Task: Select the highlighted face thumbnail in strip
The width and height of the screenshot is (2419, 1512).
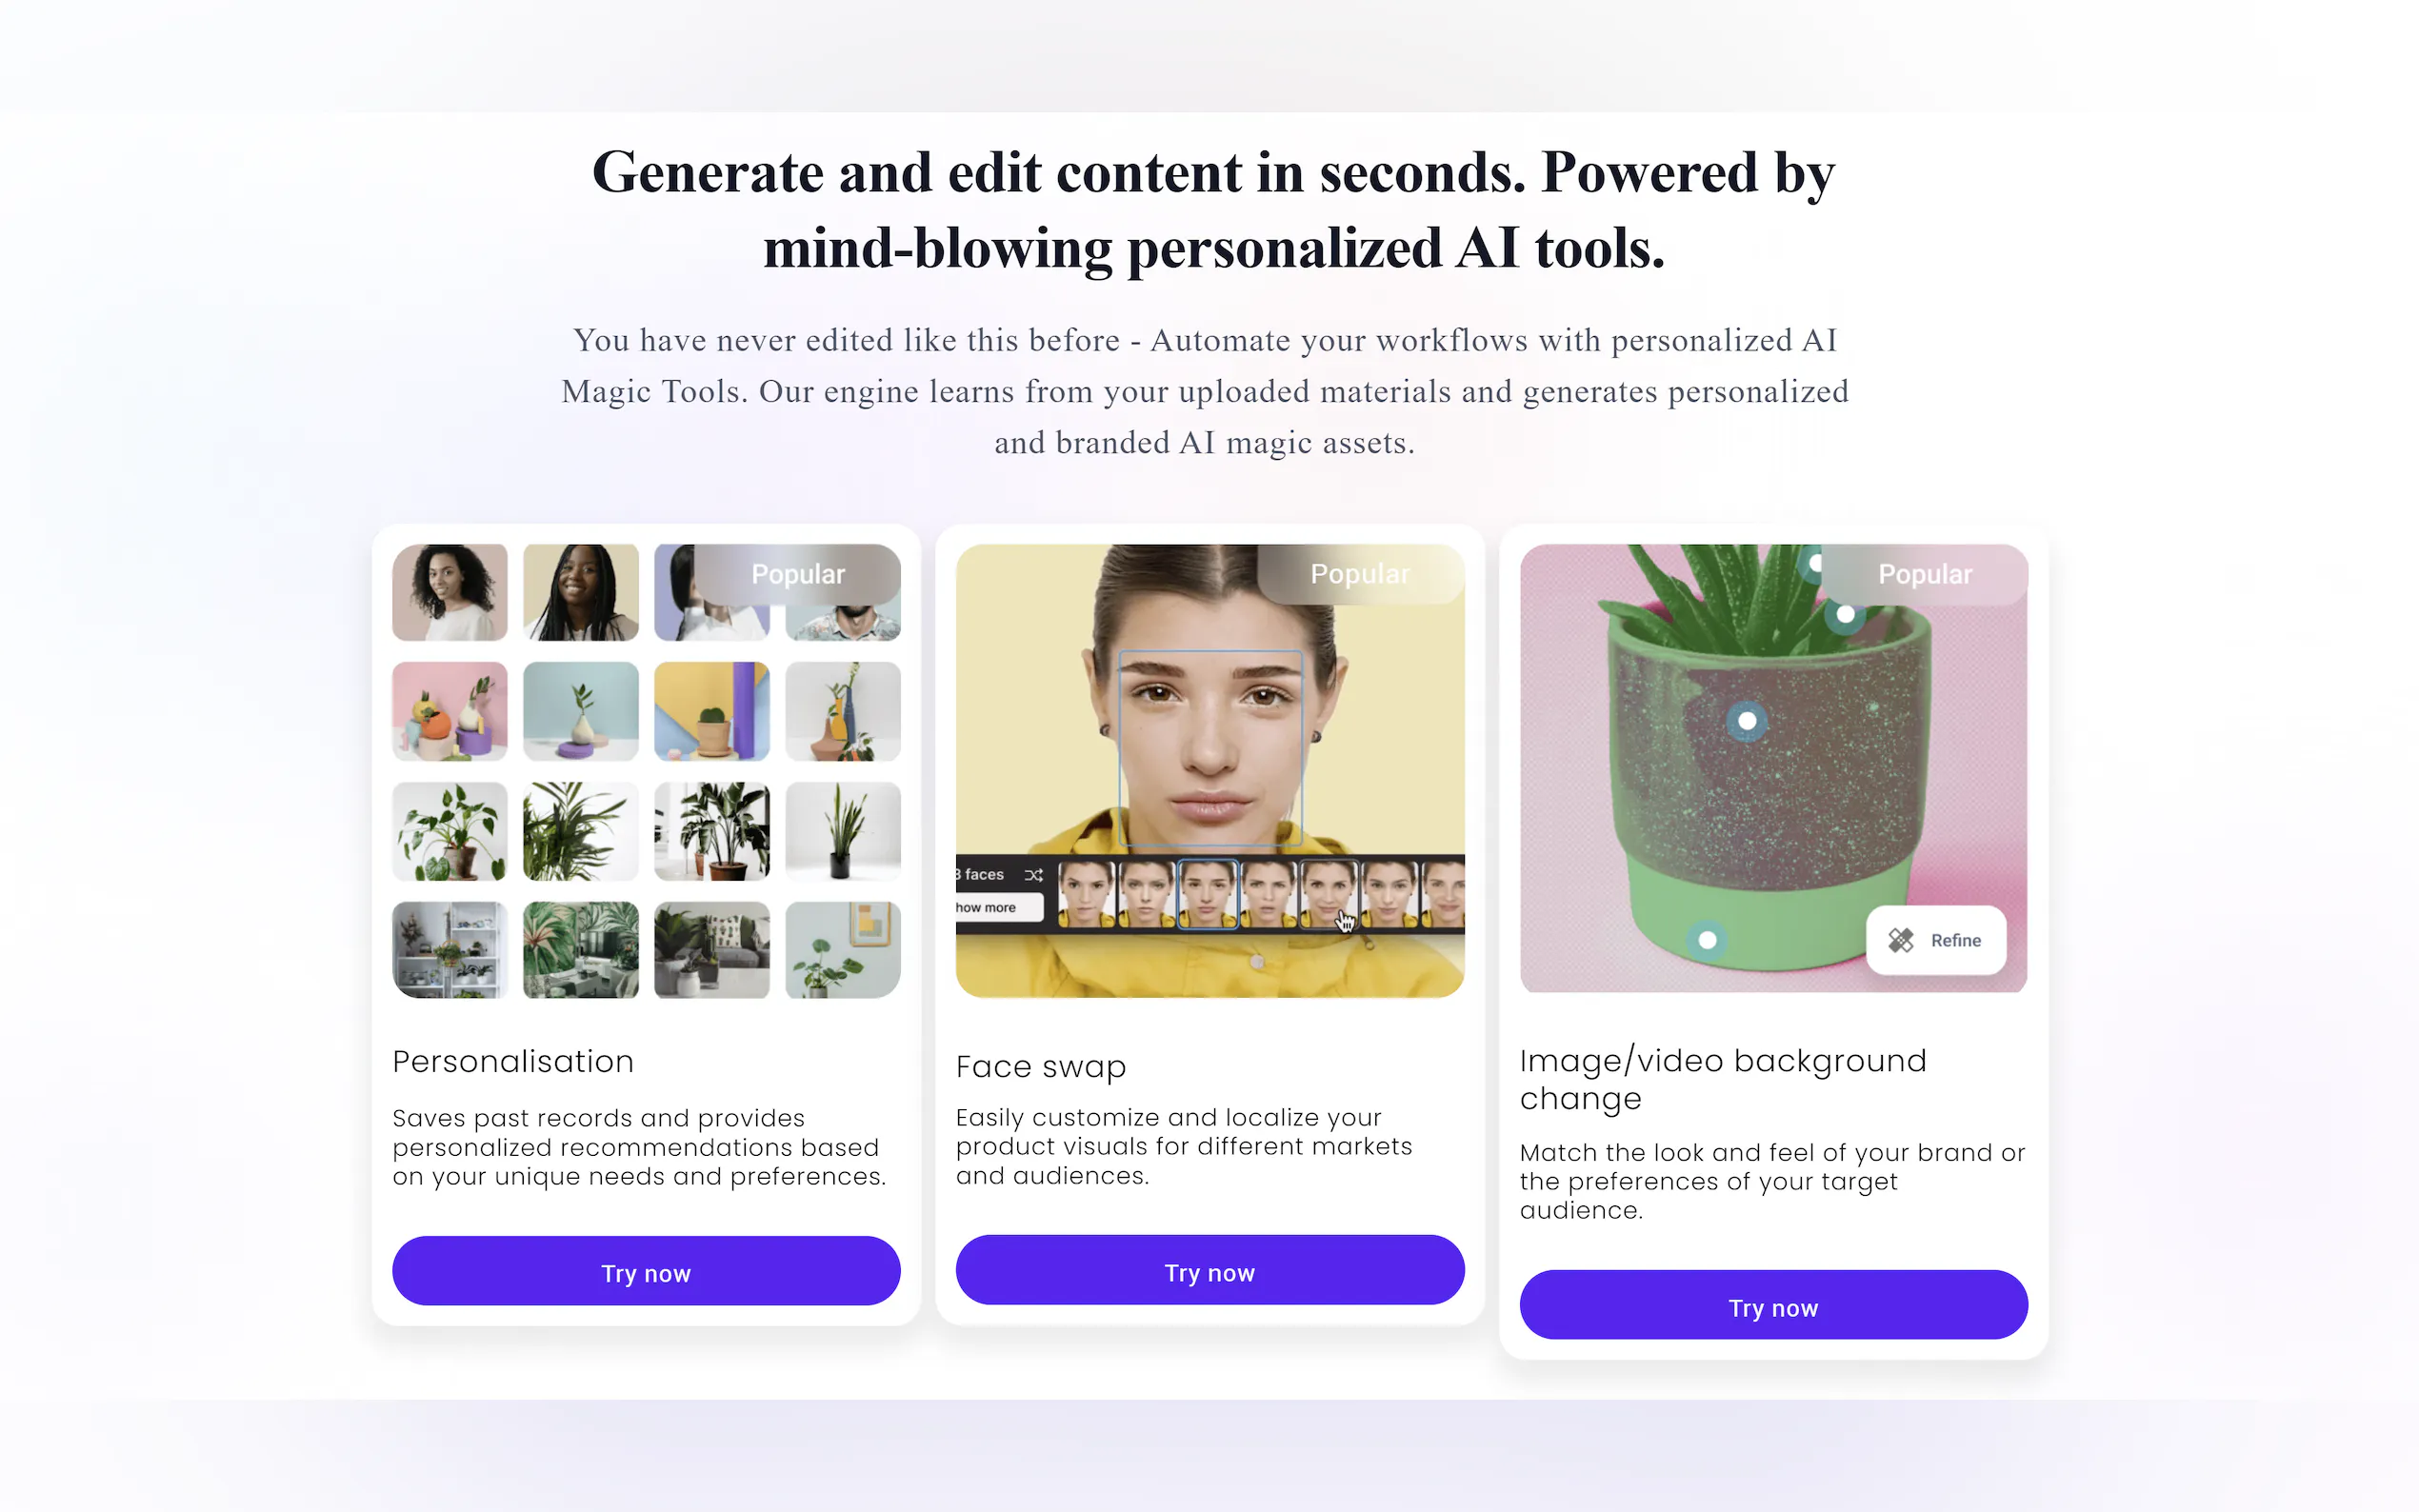Action: pos(1208,894)
